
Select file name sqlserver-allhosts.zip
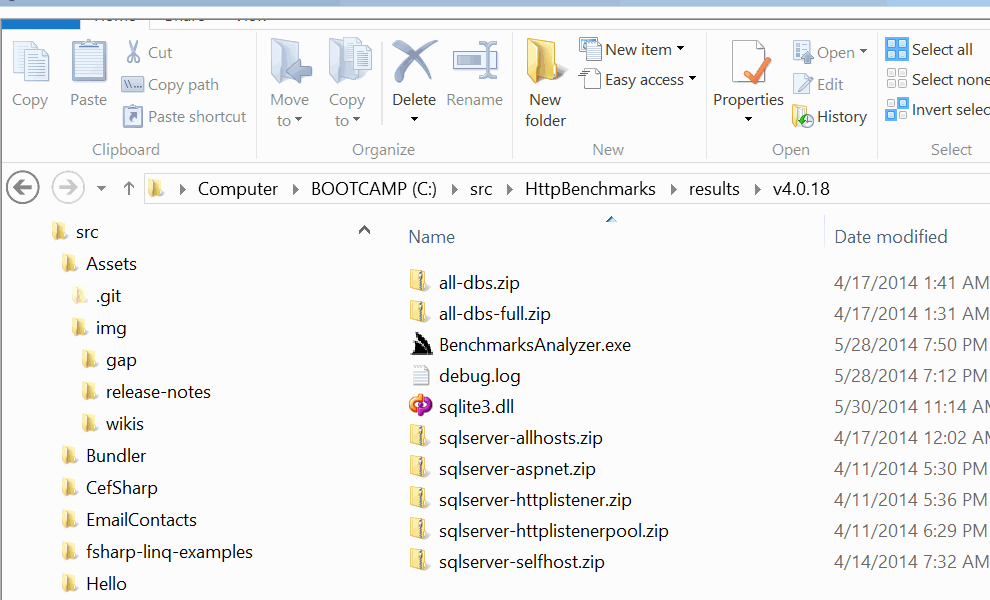(520, 437)
